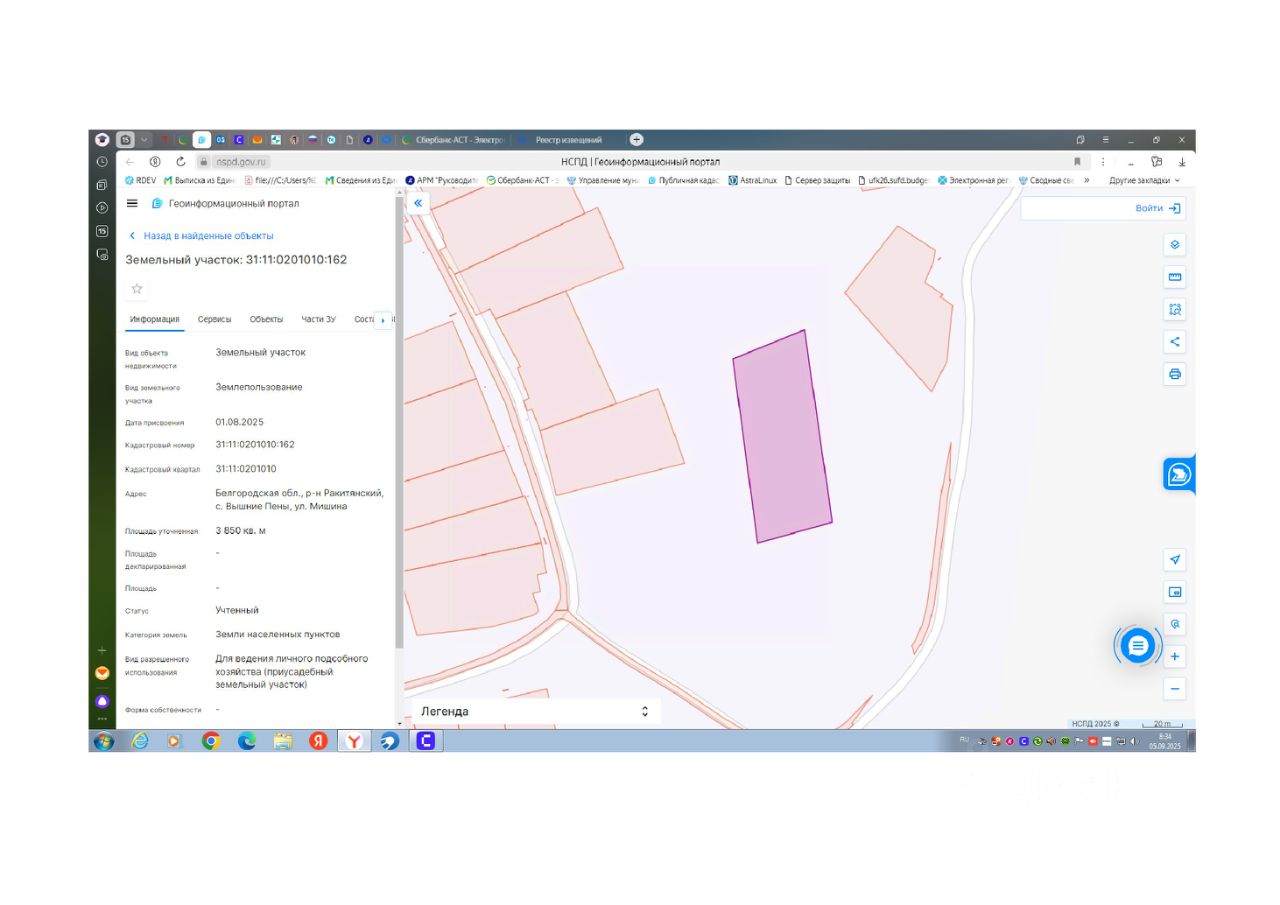Reload the page in the browser
This screenshot has height=905, width=1280.
tap(181, 161)
